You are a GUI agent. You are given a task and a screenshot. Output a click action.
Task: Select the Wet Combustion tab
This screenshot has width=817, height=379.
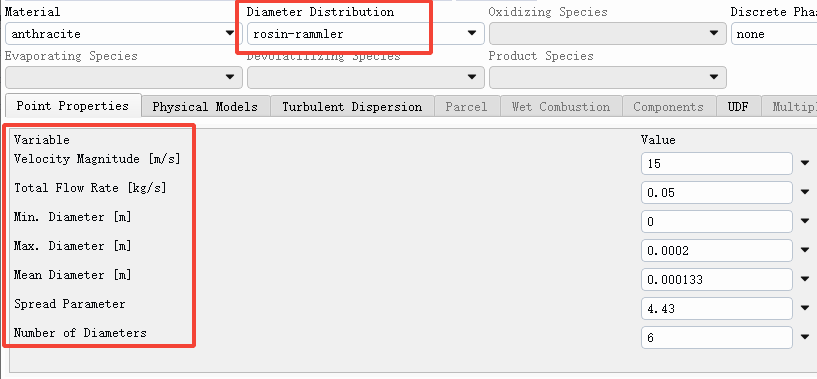point(561,107)
